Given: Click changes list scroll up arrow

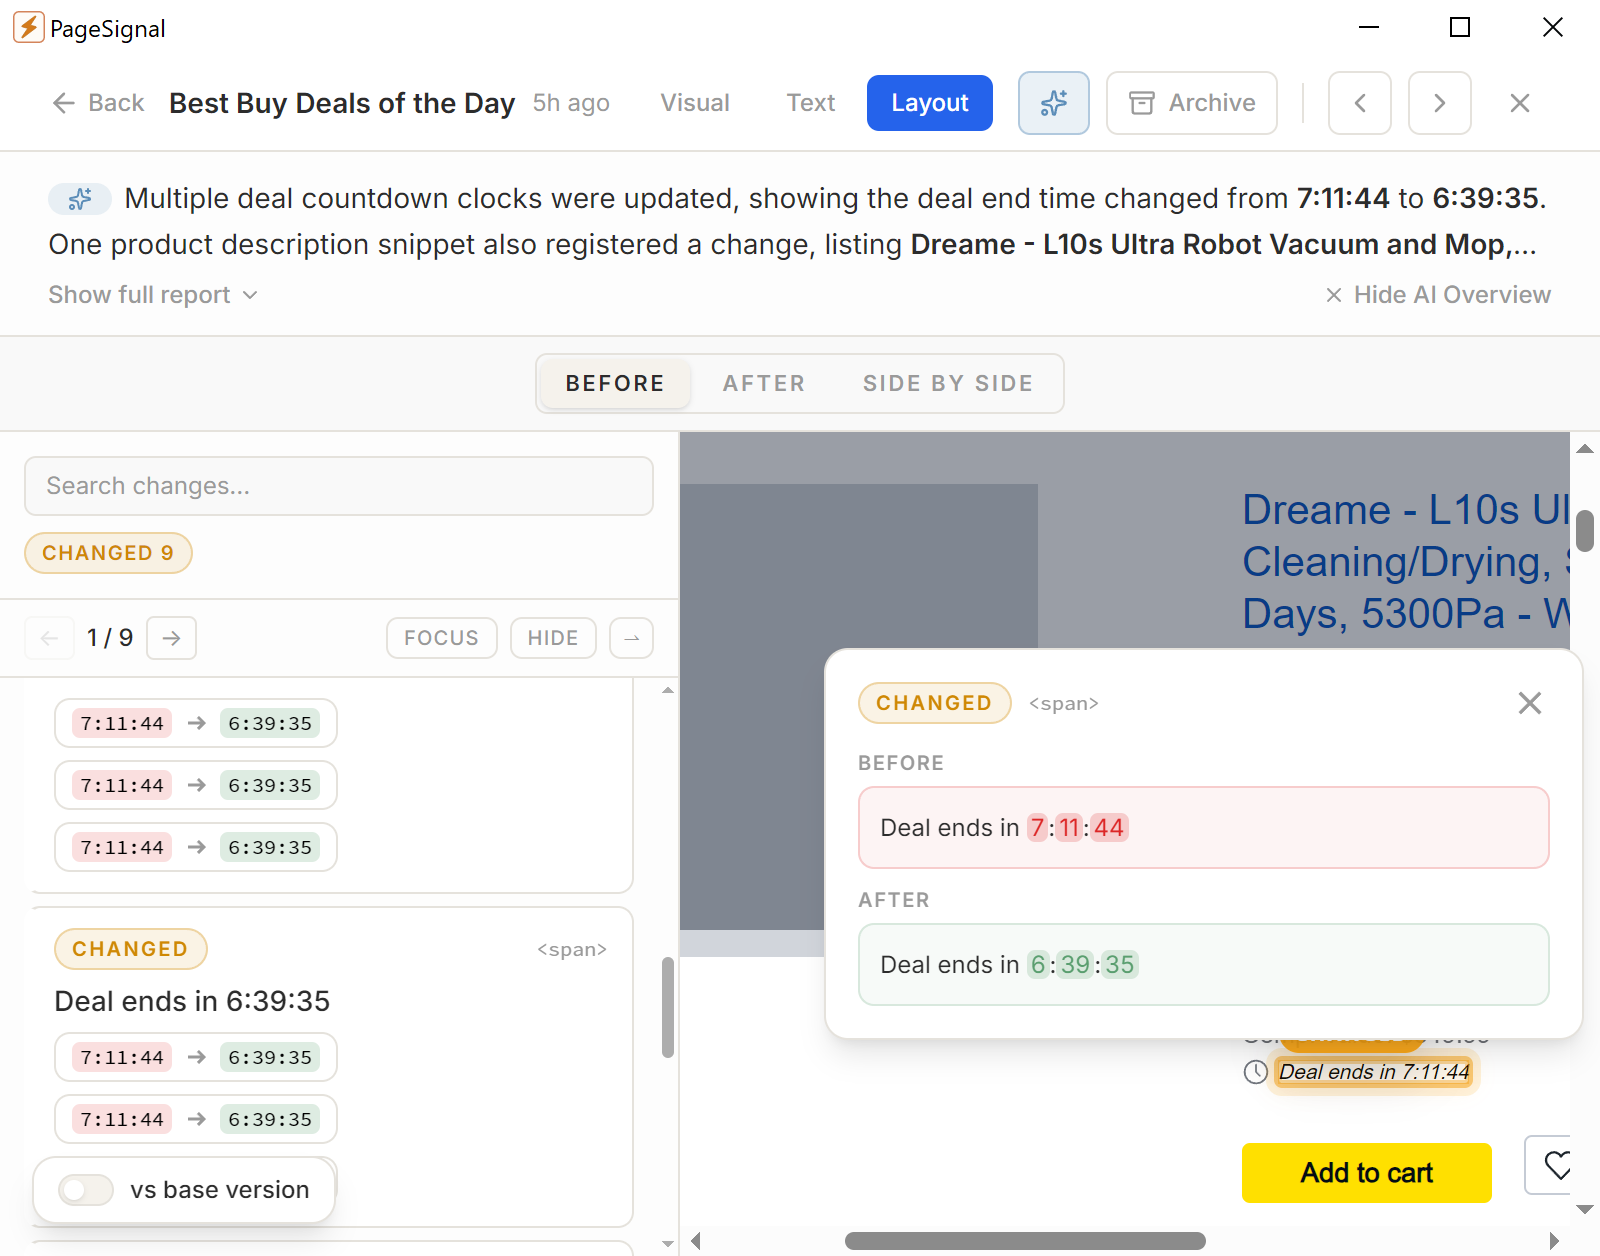Looking at the screenshot, I should point(668,690).
